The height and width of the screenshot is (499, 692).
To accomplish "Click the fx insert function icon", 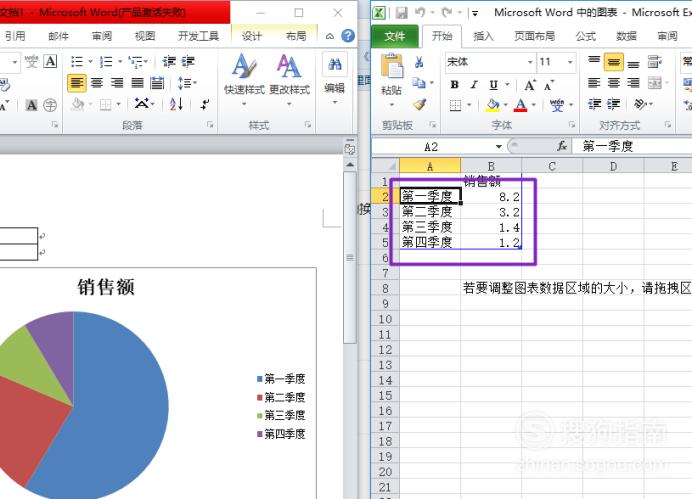I will coord(562,146).
